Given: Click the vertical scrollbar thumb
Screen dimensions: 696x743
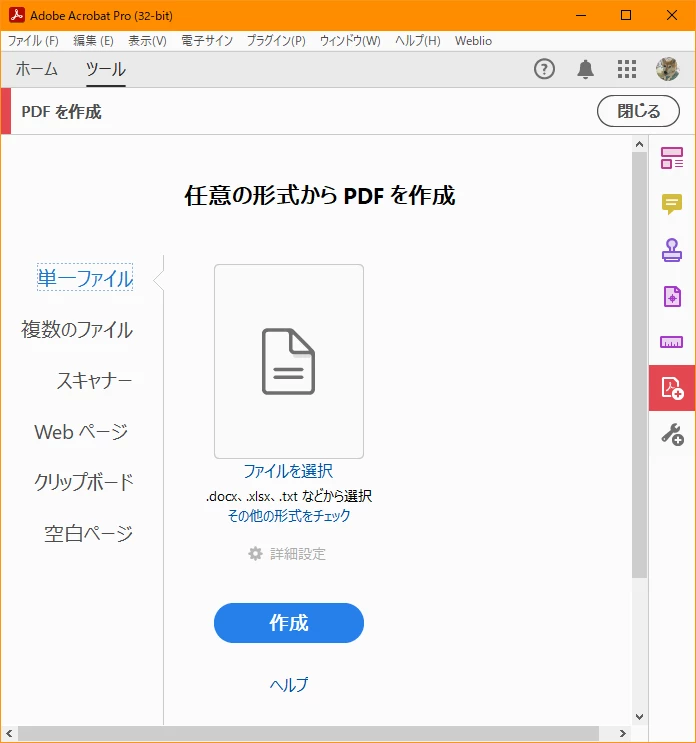Looking at the screenshot, I should coord(639,365).
